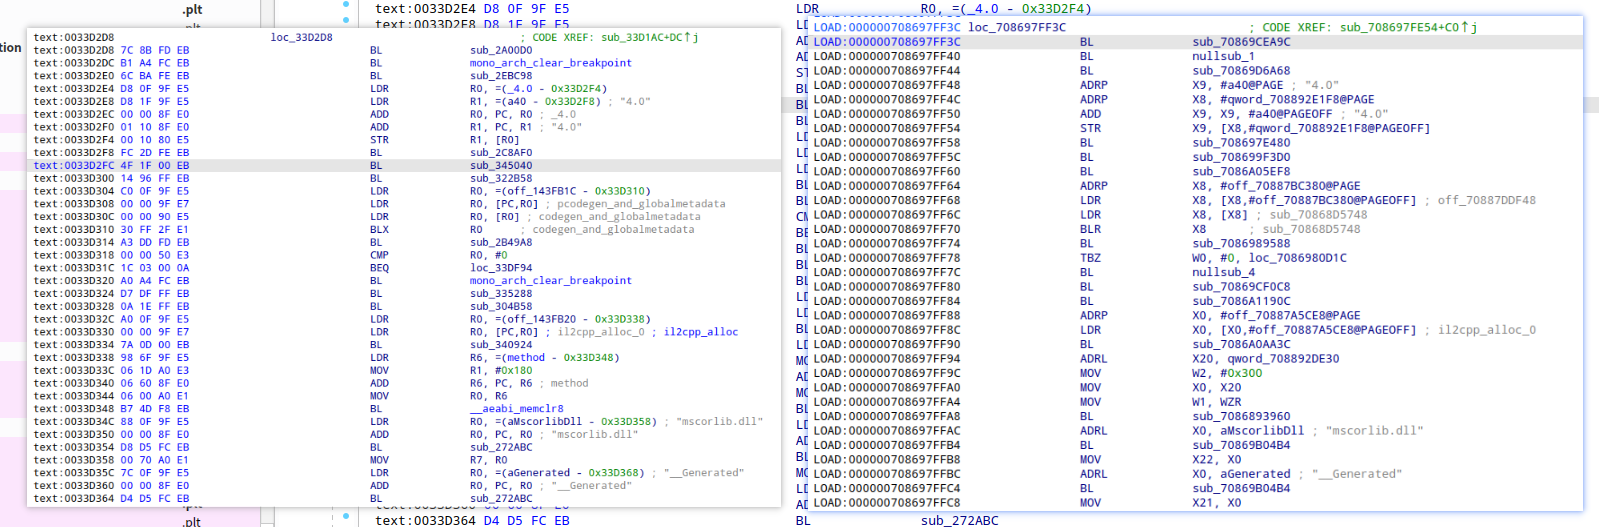Follow the sub_322B58 reference
1599x527 pixels.
[x=501, y=179]
